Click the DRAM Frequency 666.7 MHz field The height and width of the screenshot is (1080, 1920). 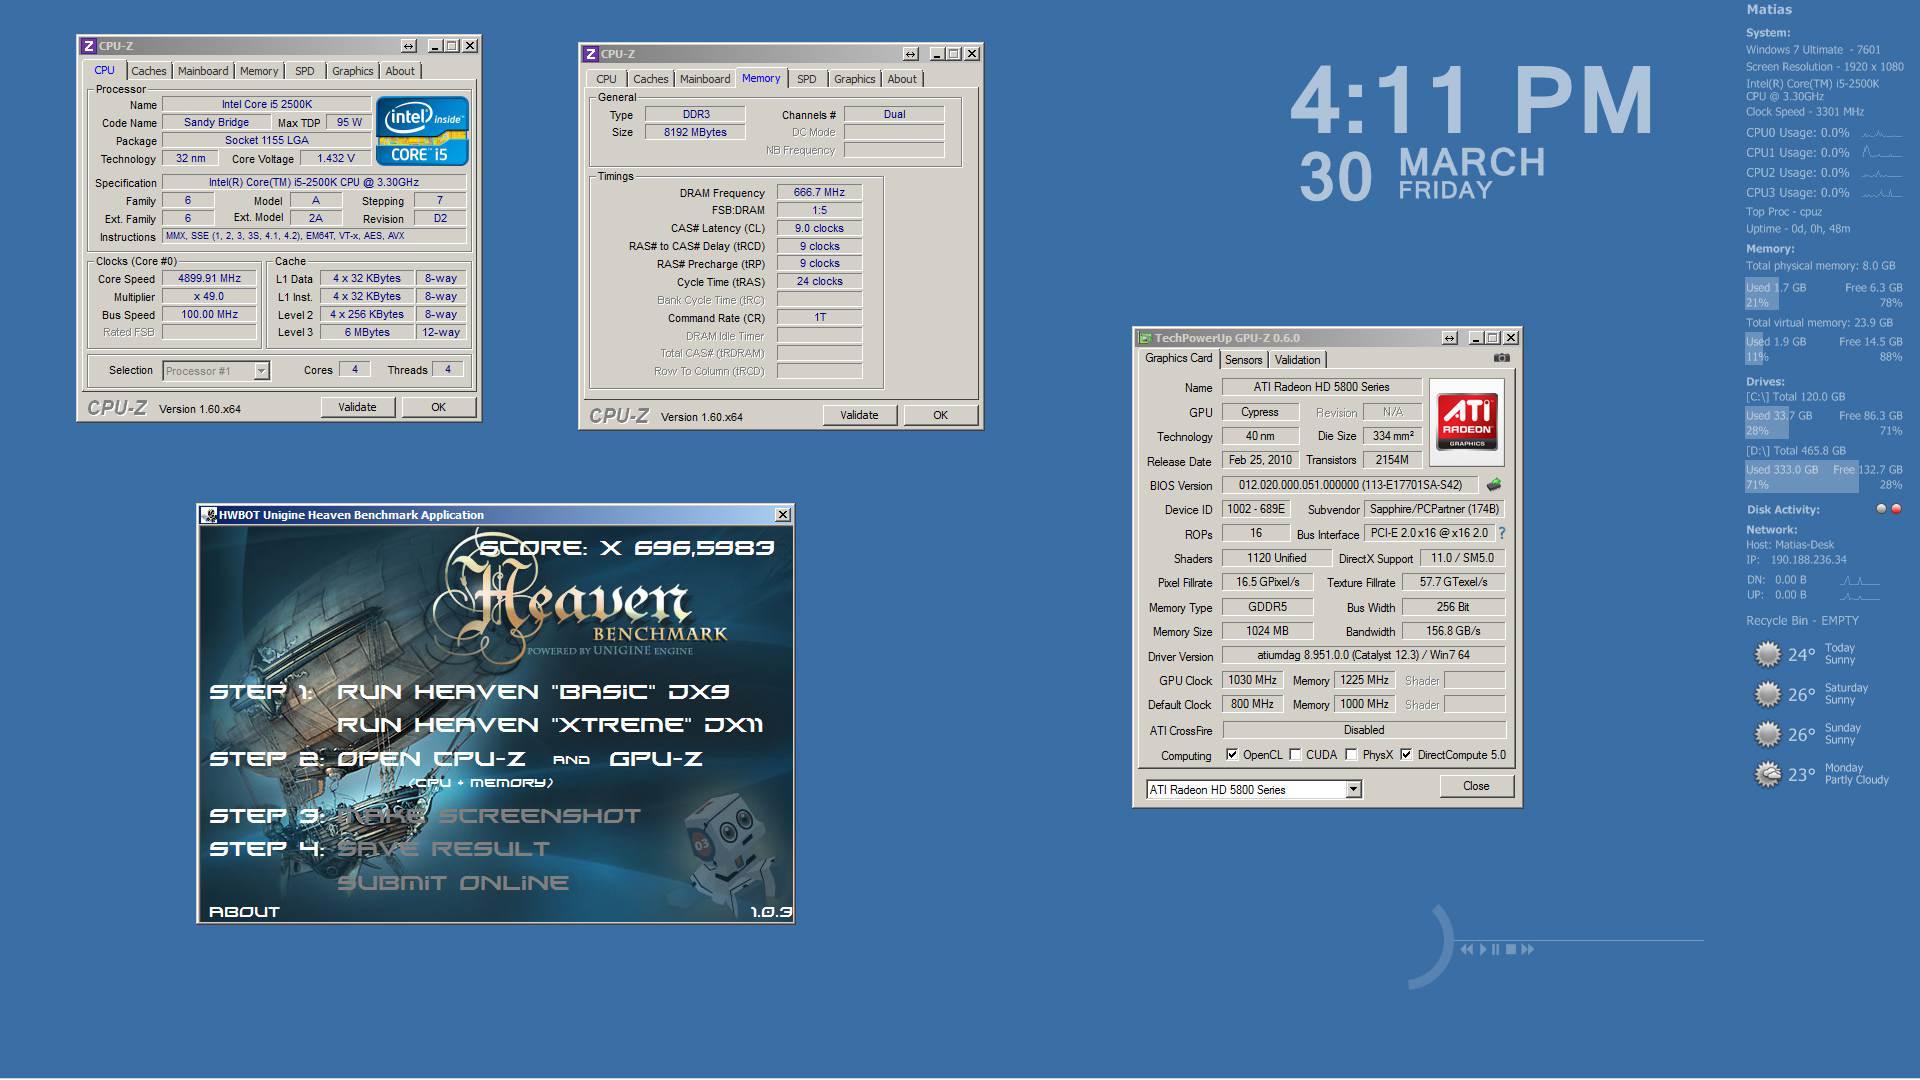[819, 193]
